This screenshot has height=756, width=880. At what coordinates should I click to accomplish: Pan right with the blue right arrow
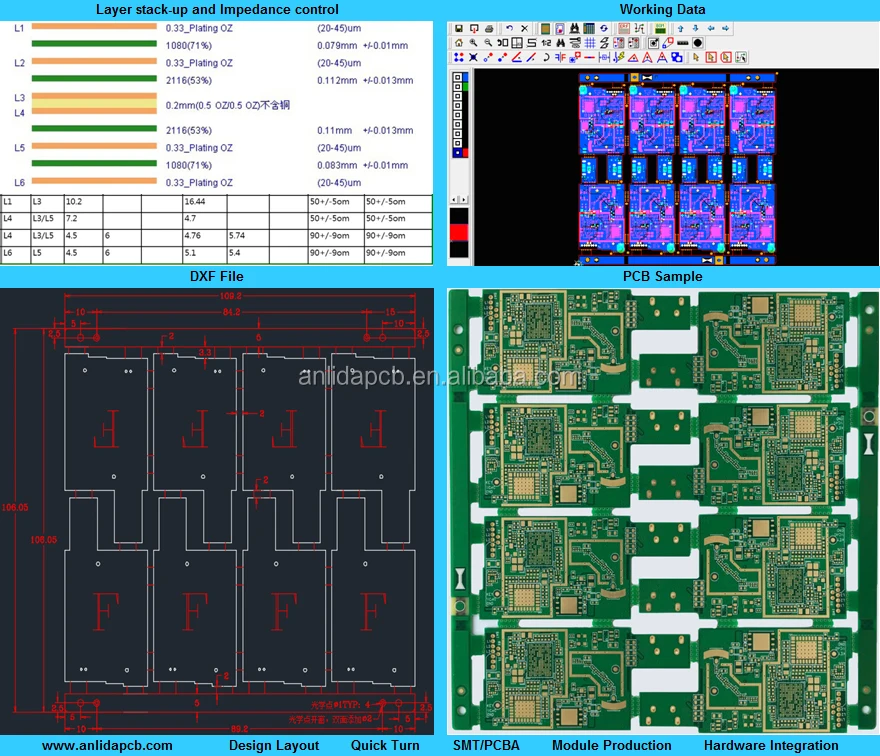[725, 28]
